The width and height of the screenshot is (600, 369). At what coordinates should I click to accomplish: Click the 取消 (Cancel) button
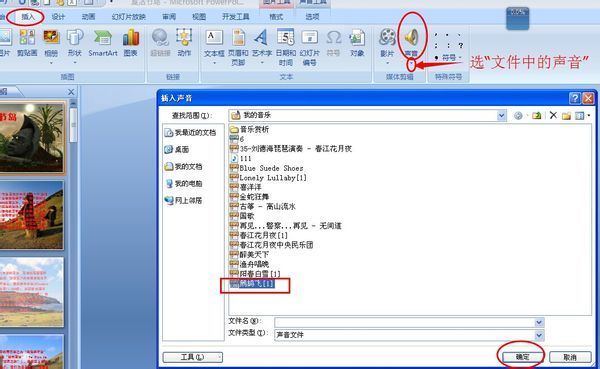[570, 357]
